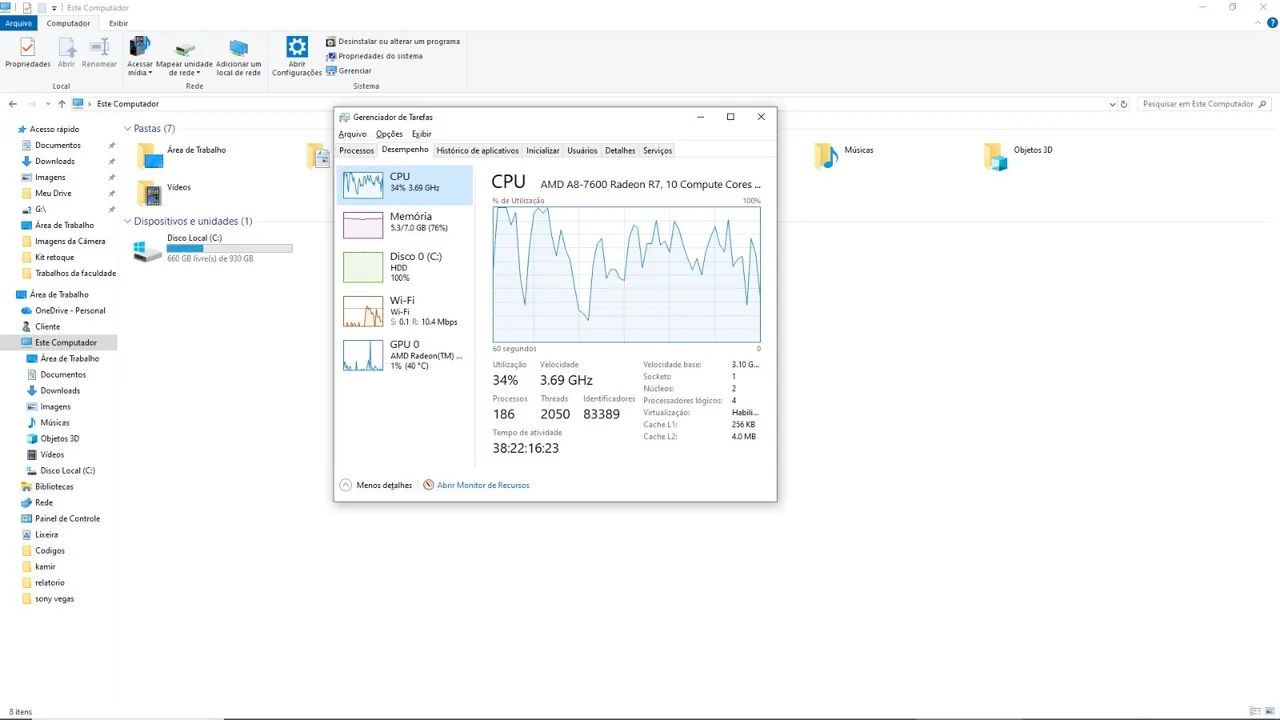Open OneDrive - Personal in navigation pane
The height and width of the screenshot is (720, 1280).
70,311
